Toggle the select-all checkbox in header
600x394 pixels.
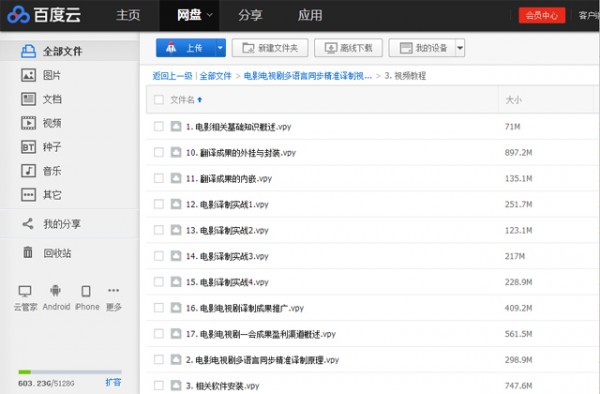coord(158,100)
